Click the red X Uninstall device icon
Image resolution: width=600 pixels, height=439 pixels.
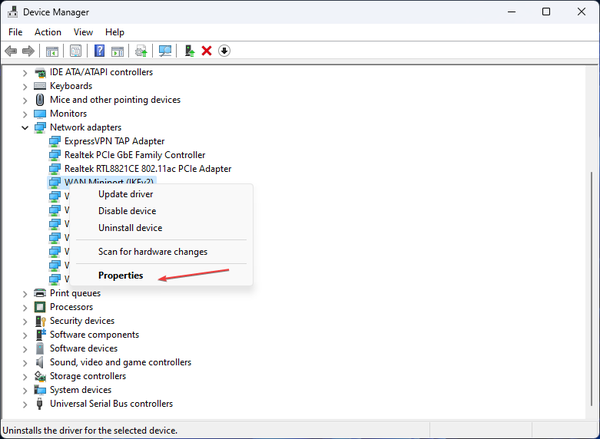(207, 51)
